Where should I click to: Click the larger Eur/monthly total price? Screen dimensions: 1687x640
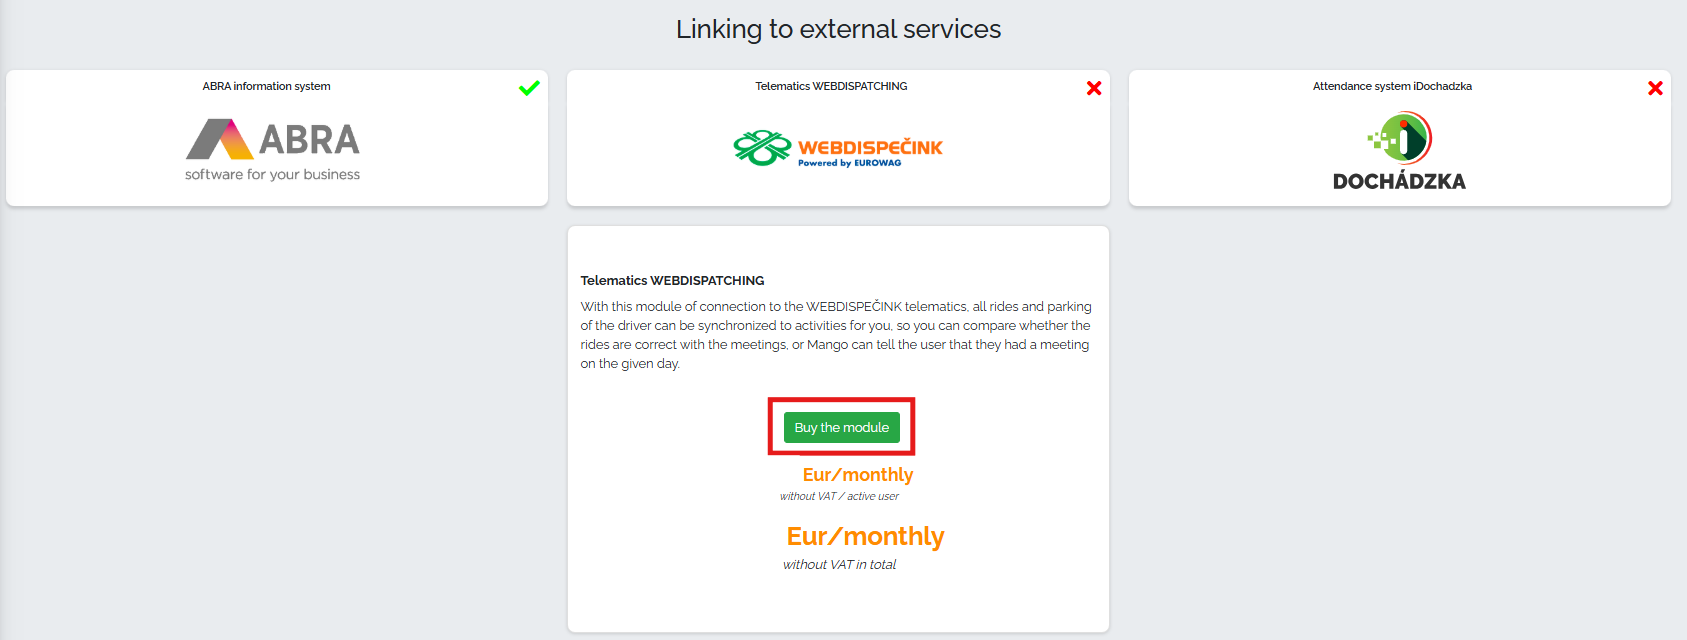865,537
